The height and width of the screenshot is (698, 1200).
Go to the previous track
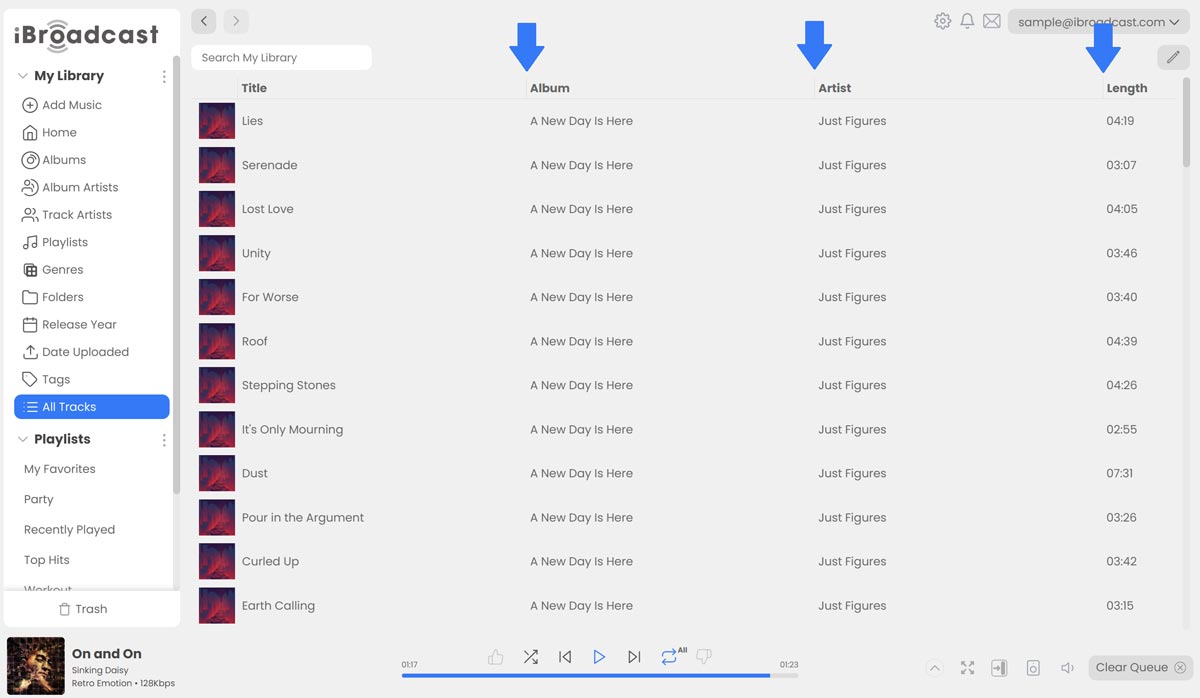pyautogui.click(x=565, y=657)
